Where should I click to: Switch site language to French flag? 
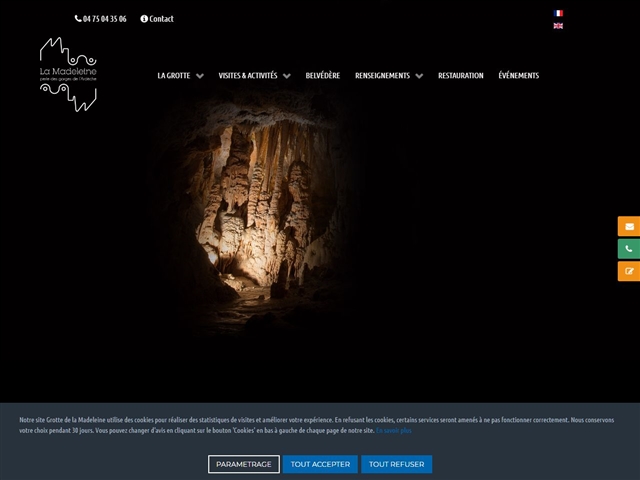click(558, 13)
